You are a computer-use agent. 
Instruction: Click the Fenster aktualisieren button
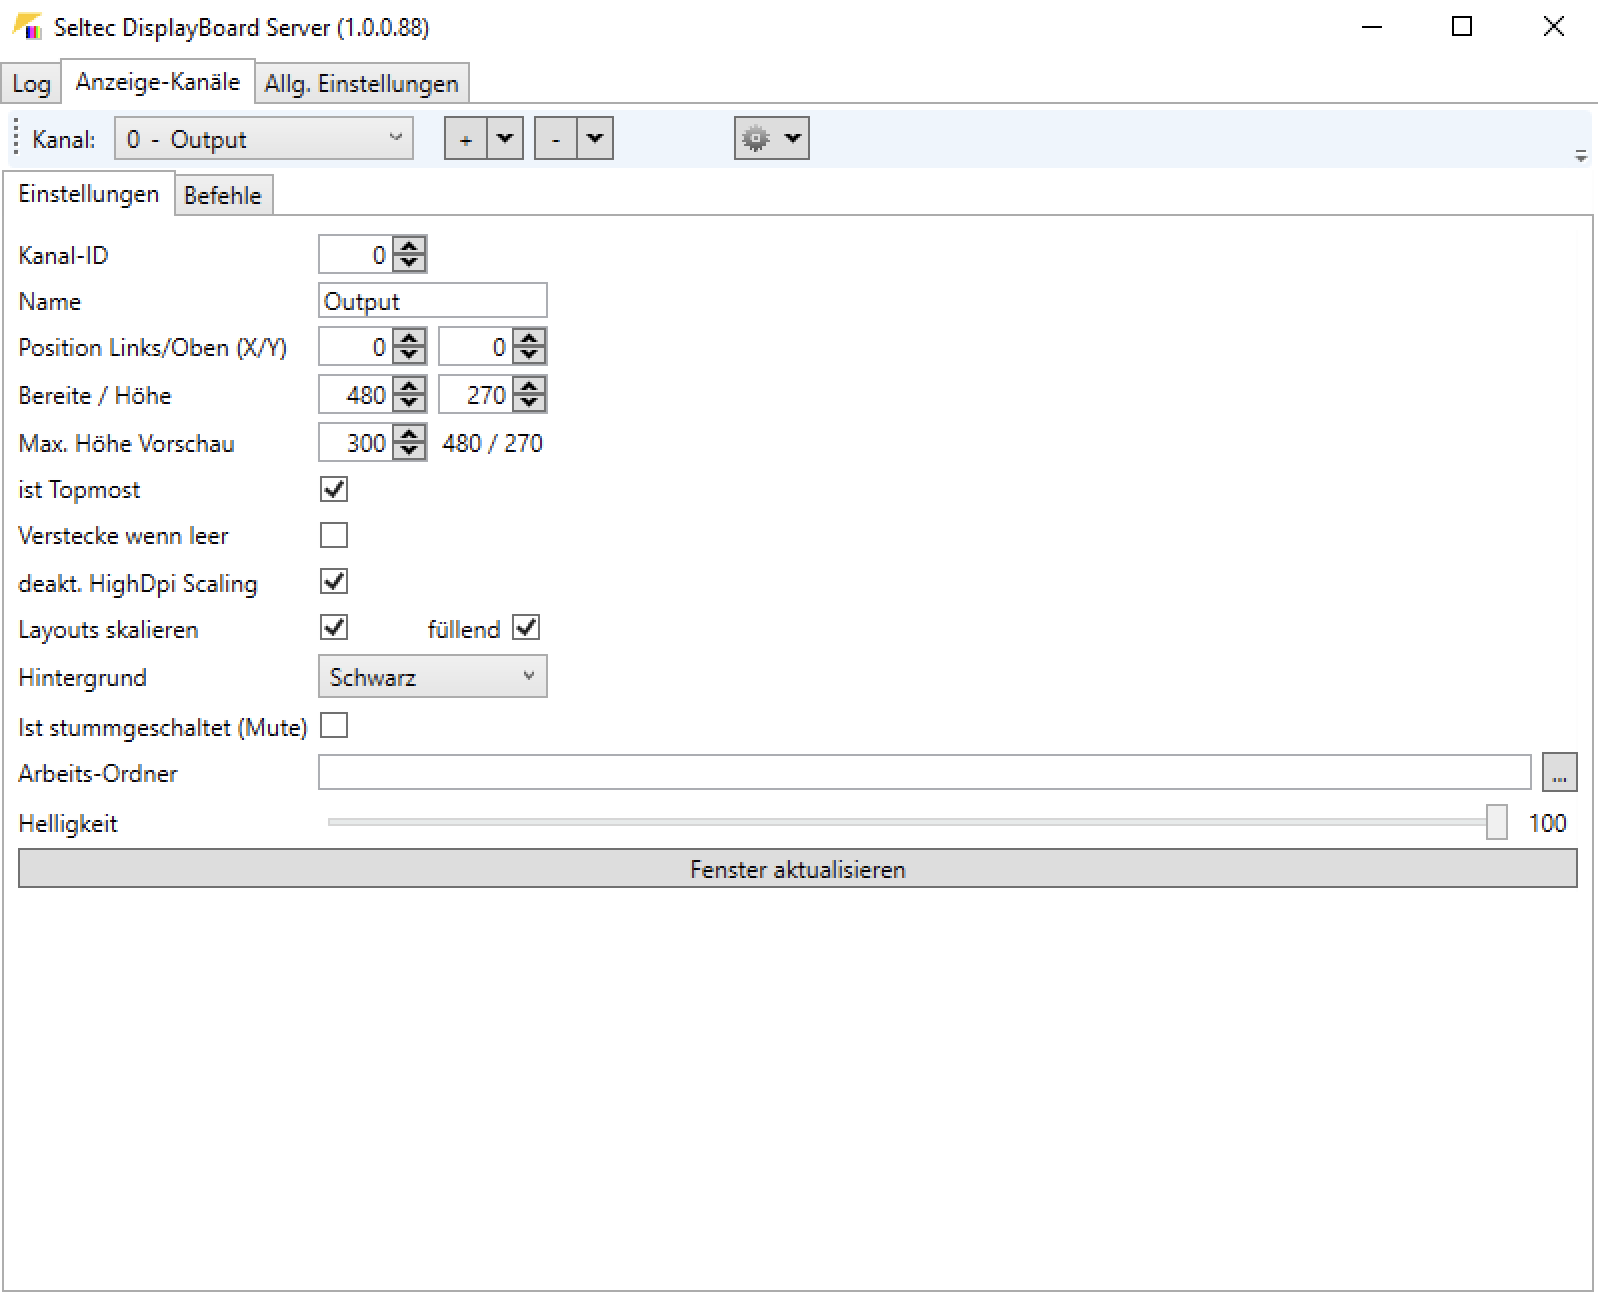point(798,869)
